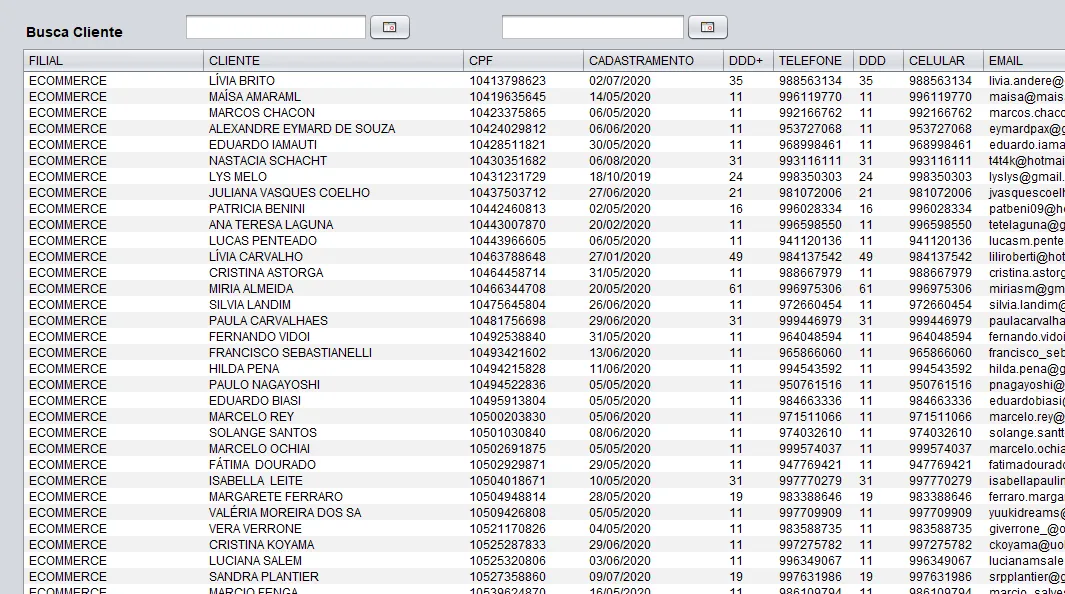This screenshot has width=1065, height=594.
Task: Select the SANDRA PLANTIER row
Action: (544, 577)
